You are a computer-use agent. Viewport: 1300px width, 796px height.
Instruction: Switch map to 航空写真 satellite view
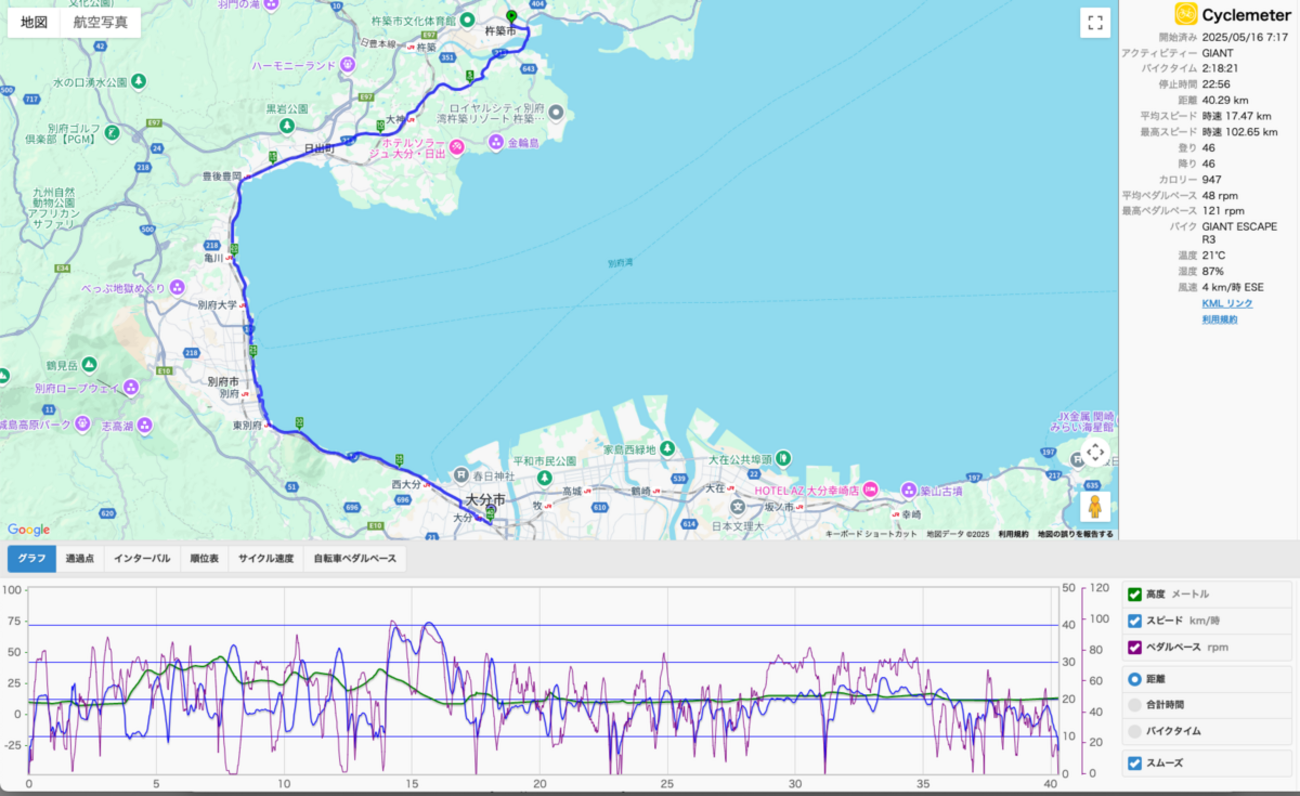point(100,22)
